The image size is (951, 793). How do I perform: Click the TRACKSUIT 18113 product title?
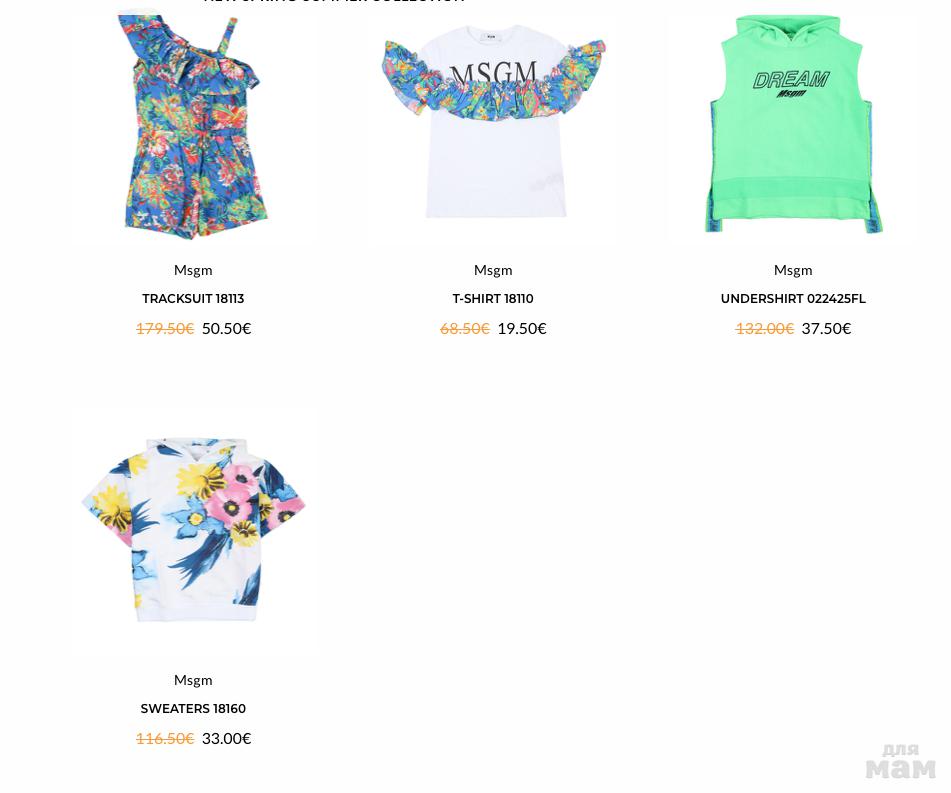coord(193,299)
